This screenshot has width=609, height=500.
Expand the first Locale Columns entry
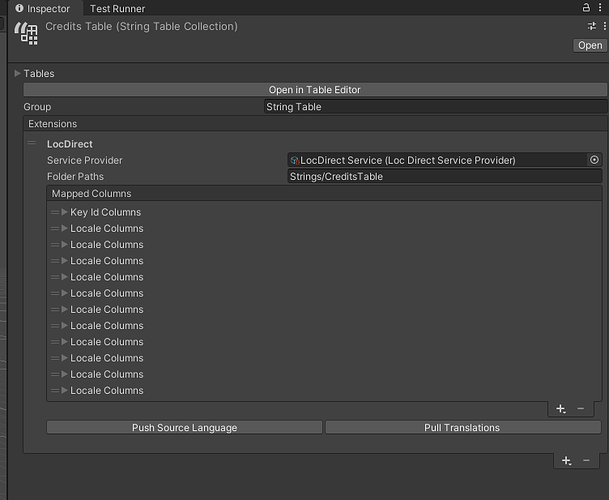(x=64, y=228)
